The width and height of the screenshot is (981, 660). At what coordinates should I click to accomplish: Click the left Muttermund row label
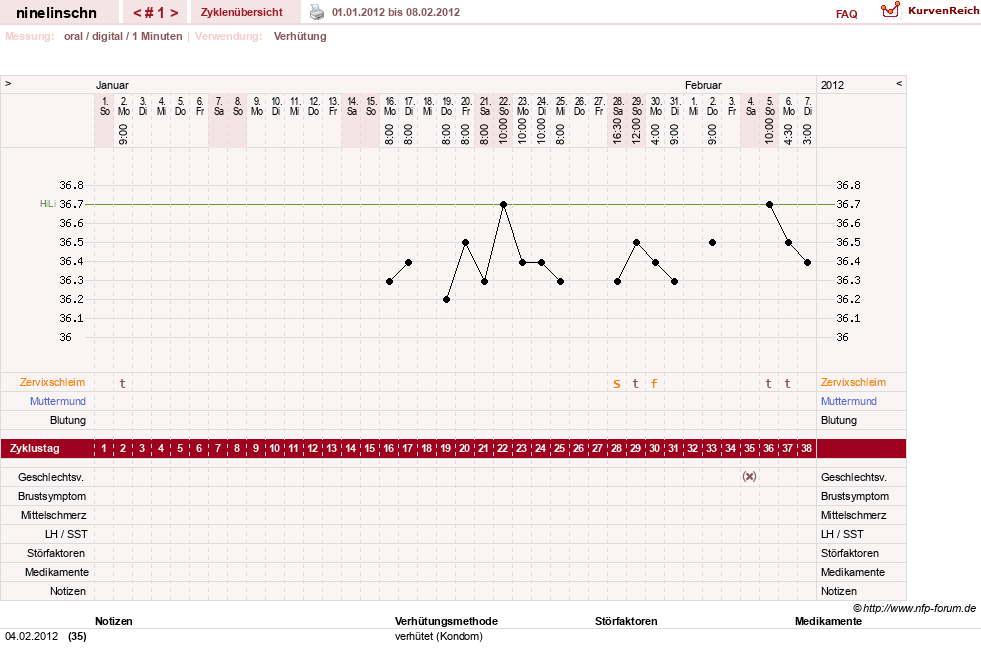[58, 401]
